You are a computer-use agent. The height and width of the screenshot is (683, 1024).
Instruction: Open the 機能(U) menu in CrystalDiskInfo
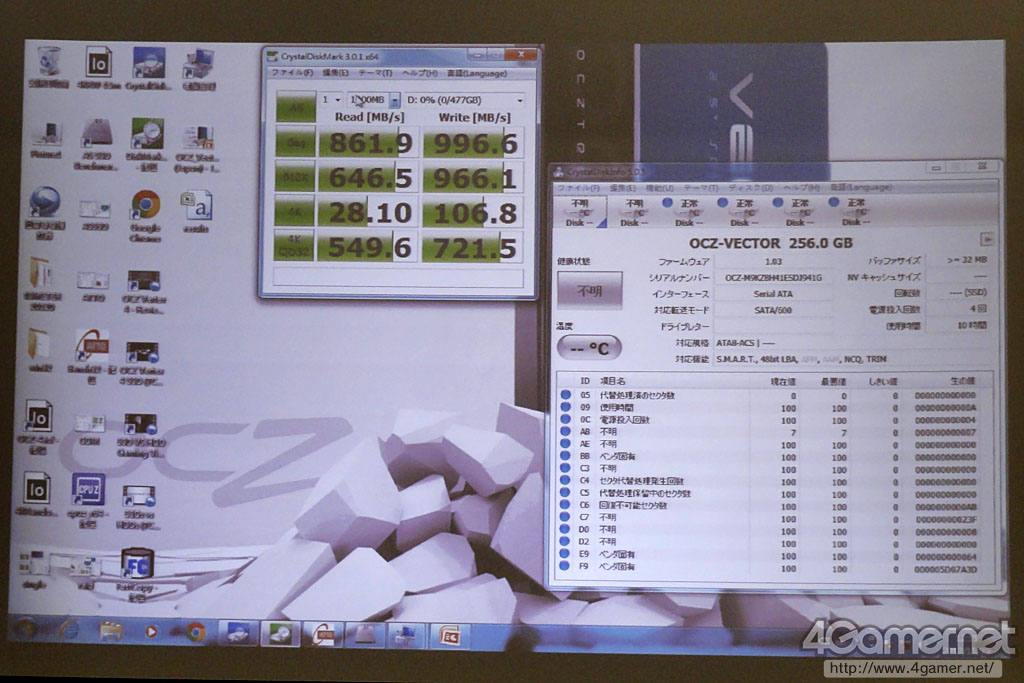tap(659, 188)
